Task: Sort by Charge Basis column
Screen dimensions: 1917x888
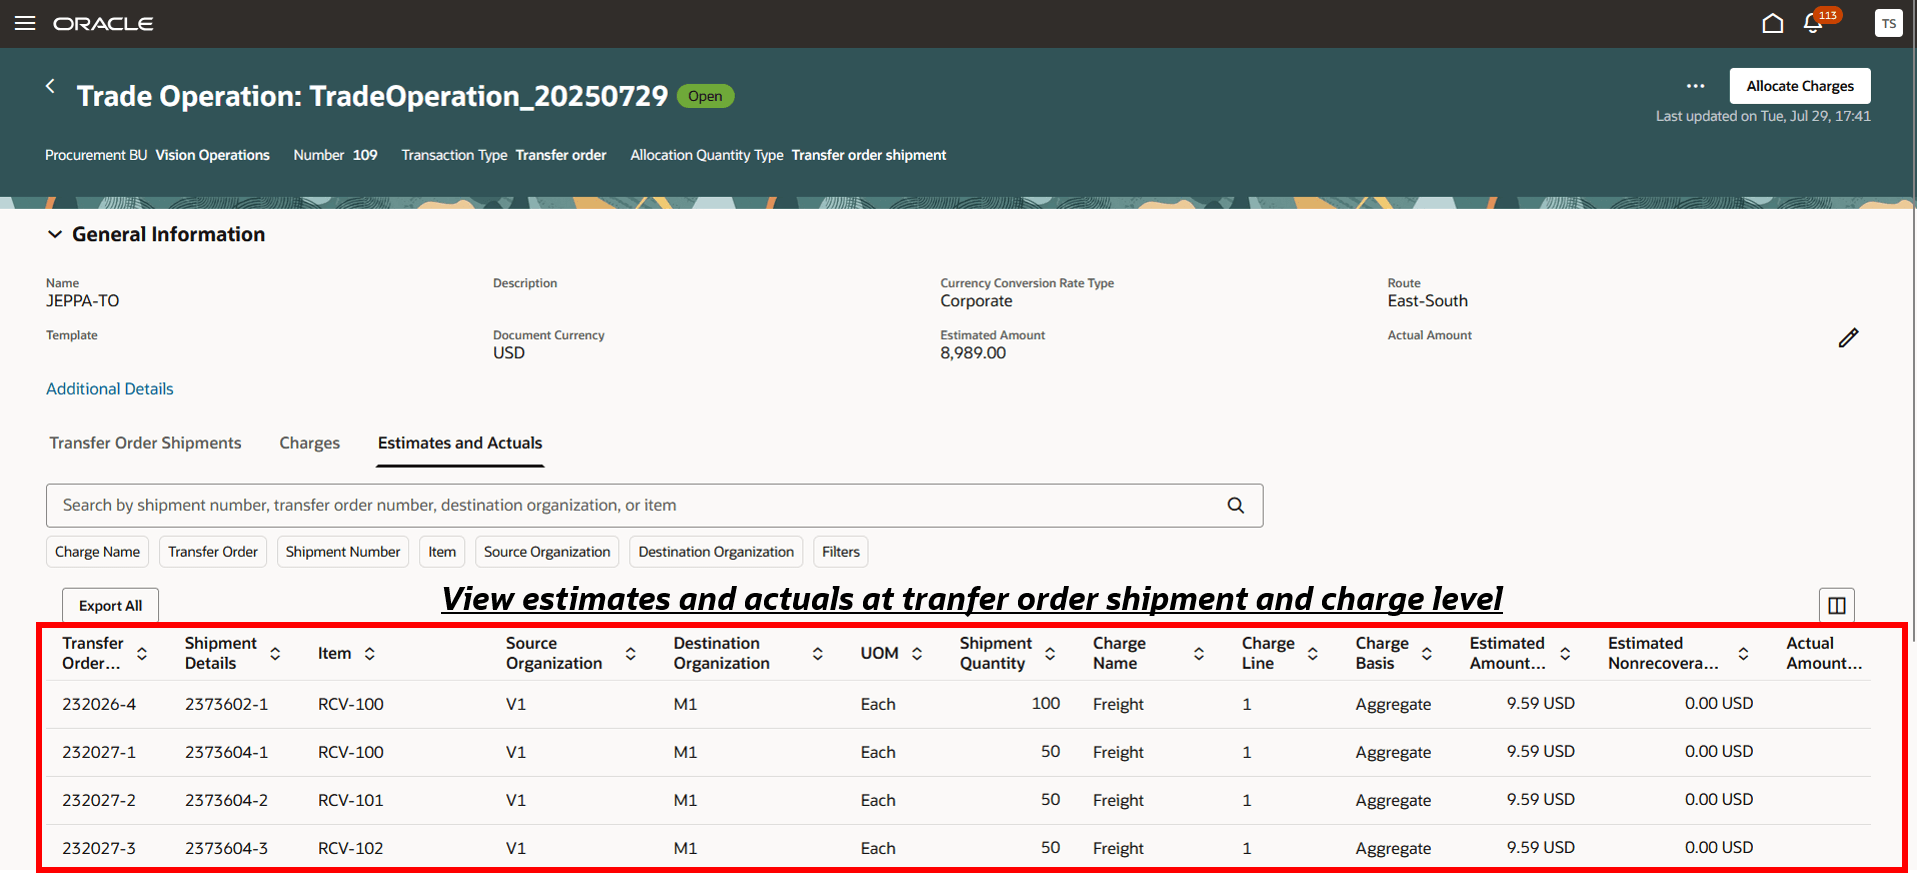Action: pyautogui.click(x=1427, y=654)
